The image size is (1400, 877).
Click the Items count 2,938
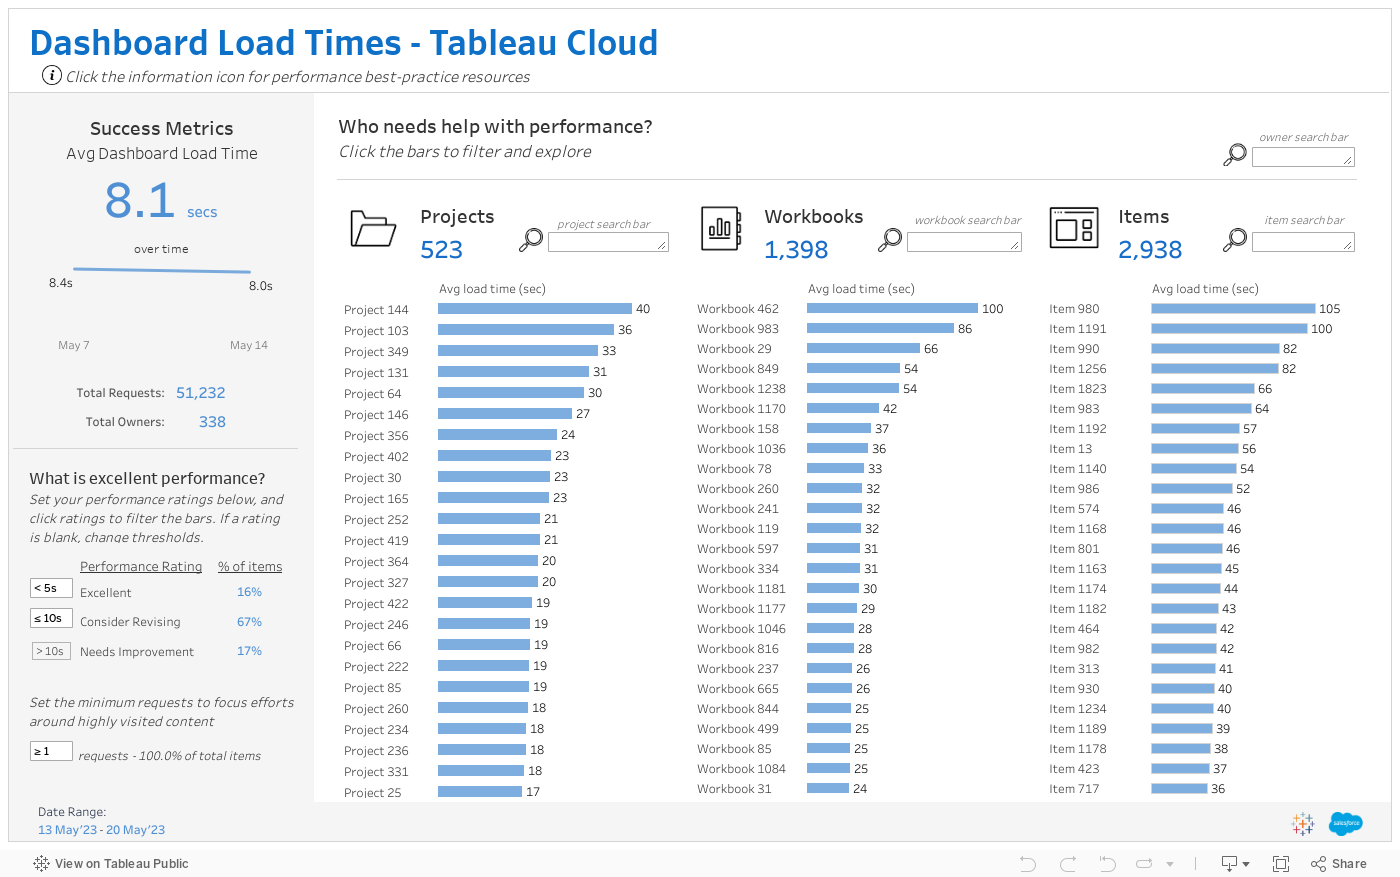1150,249
